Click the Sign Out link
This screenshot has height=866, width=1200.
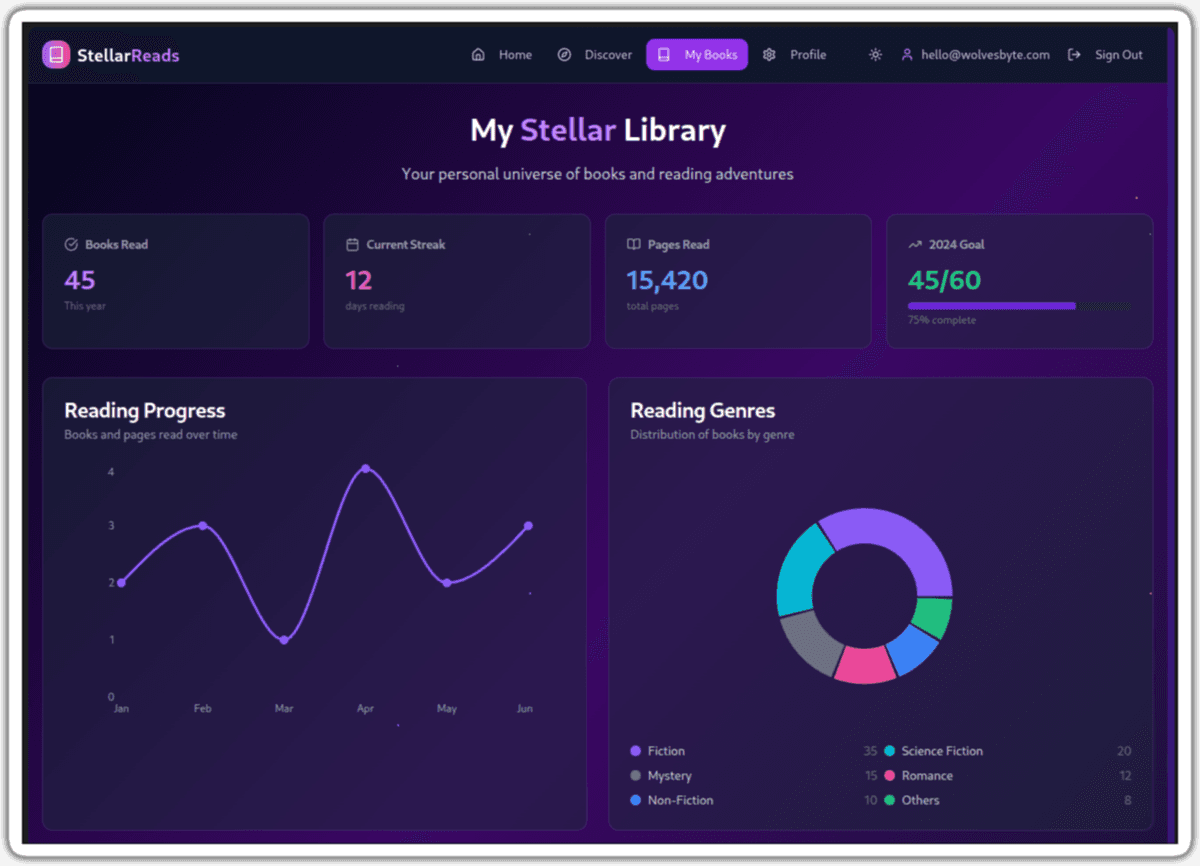click(1118, 55)
